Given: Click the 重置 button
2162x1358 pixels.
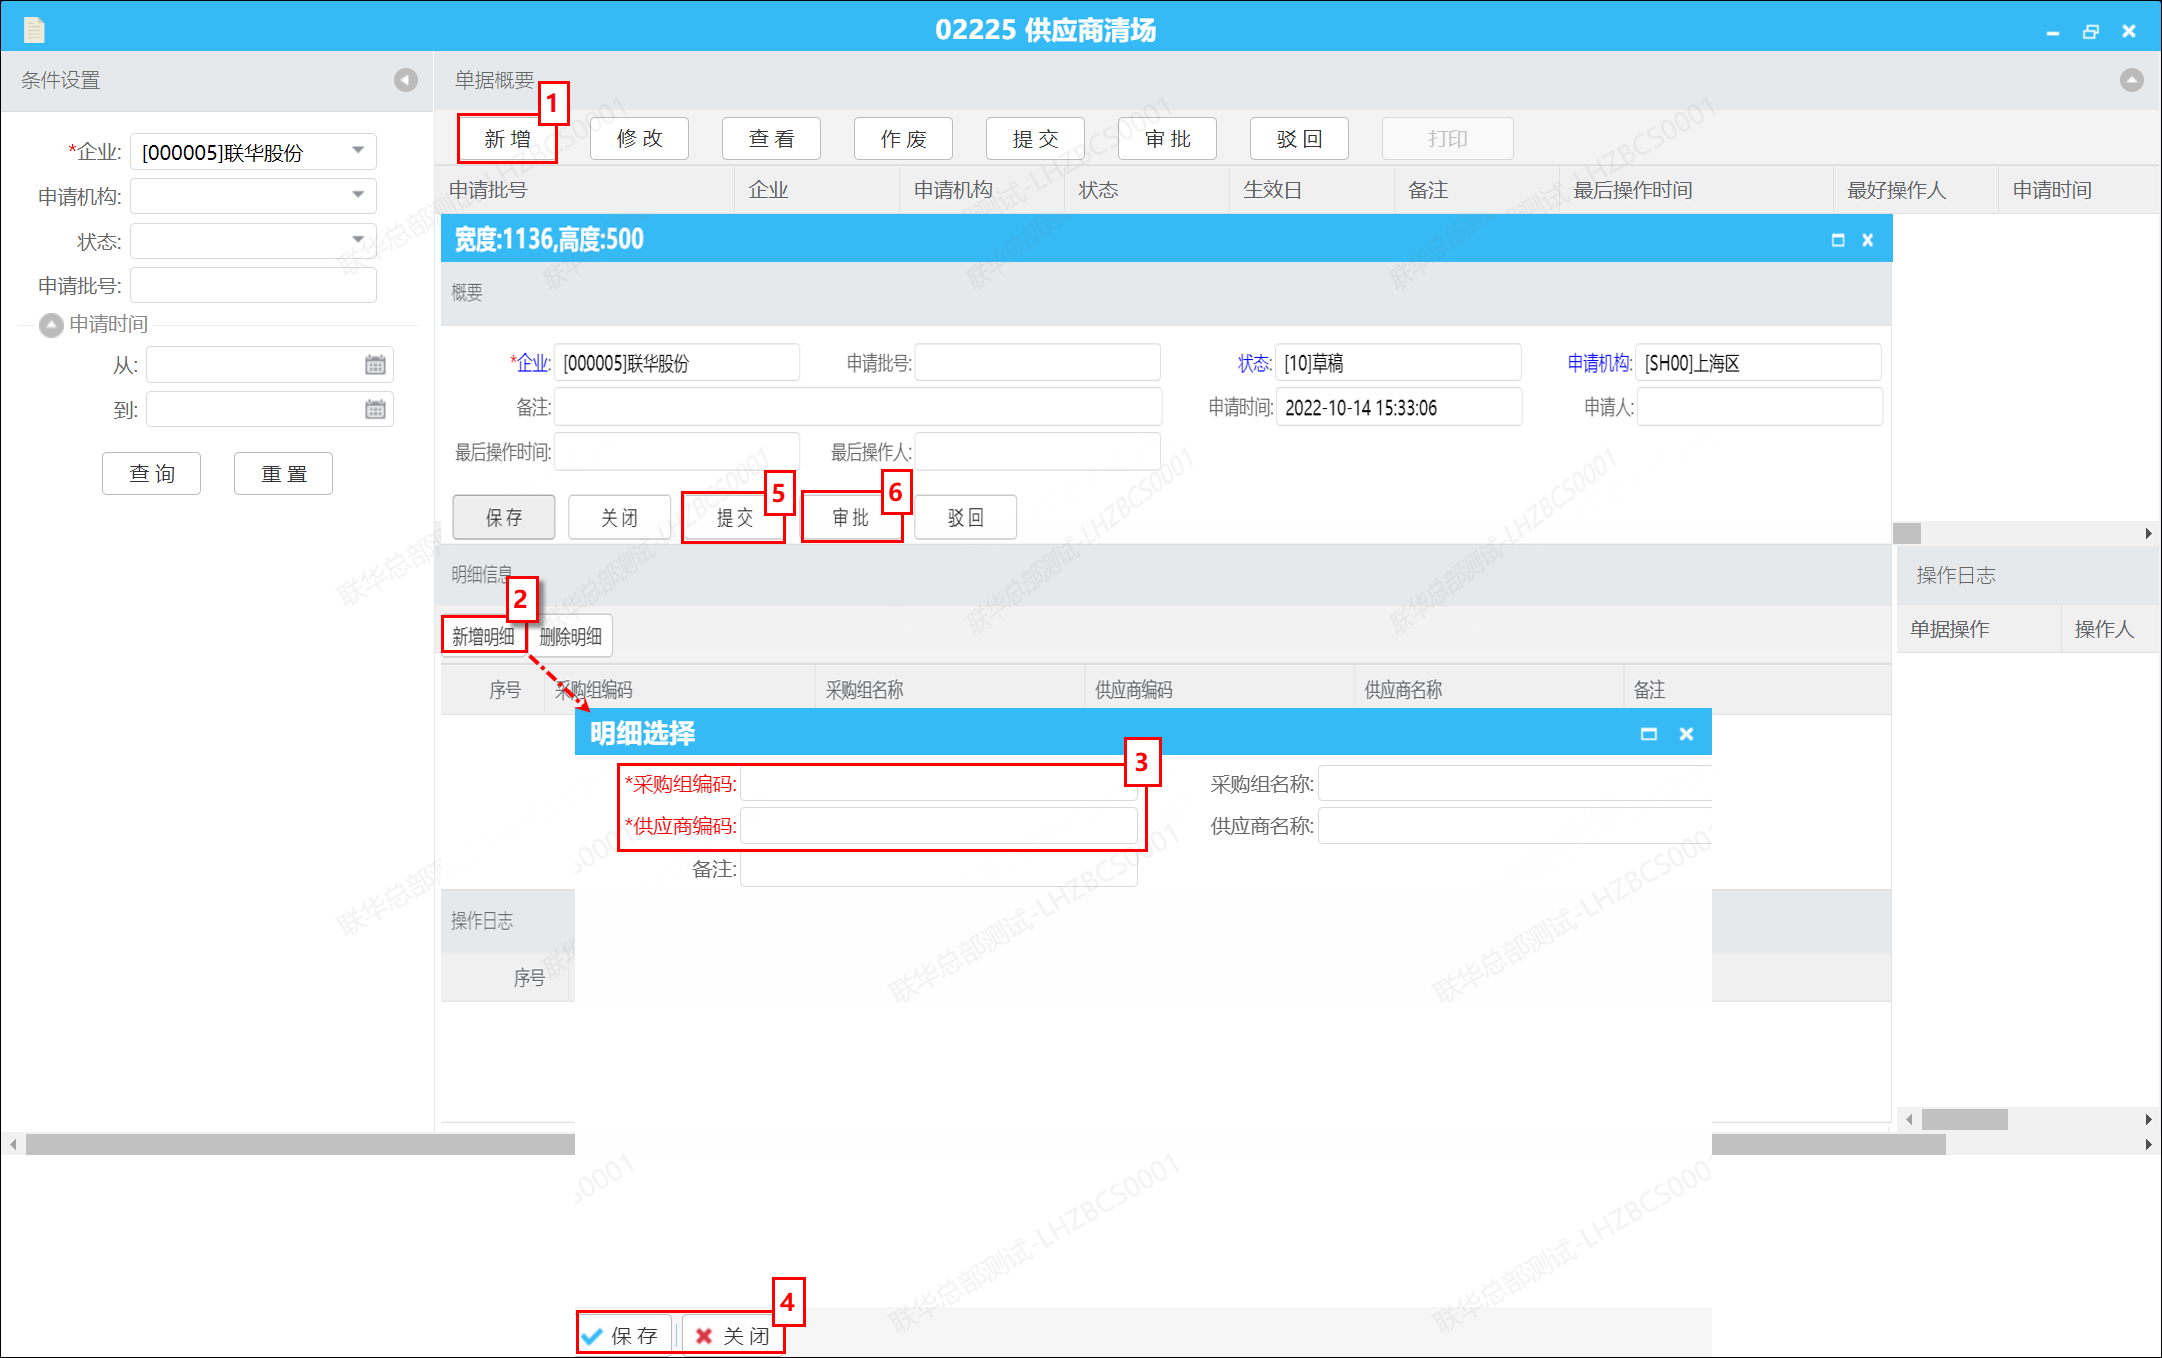Looking at the screenshot, I should [283, 473].
